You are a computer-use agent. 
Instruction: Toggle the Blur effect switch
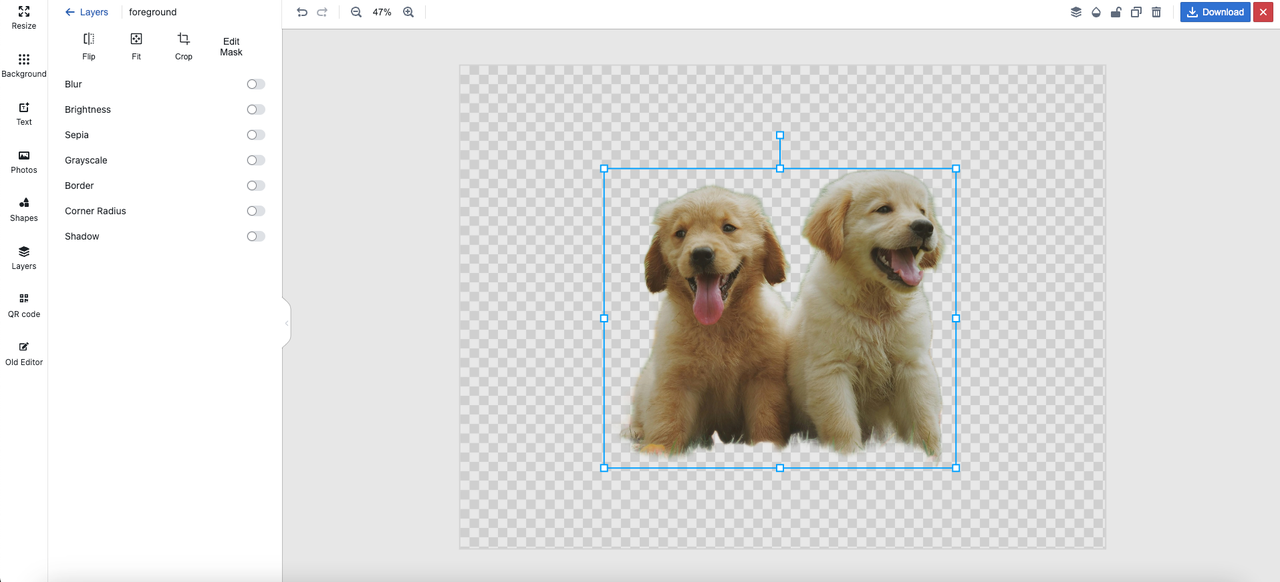pos(256,84)
